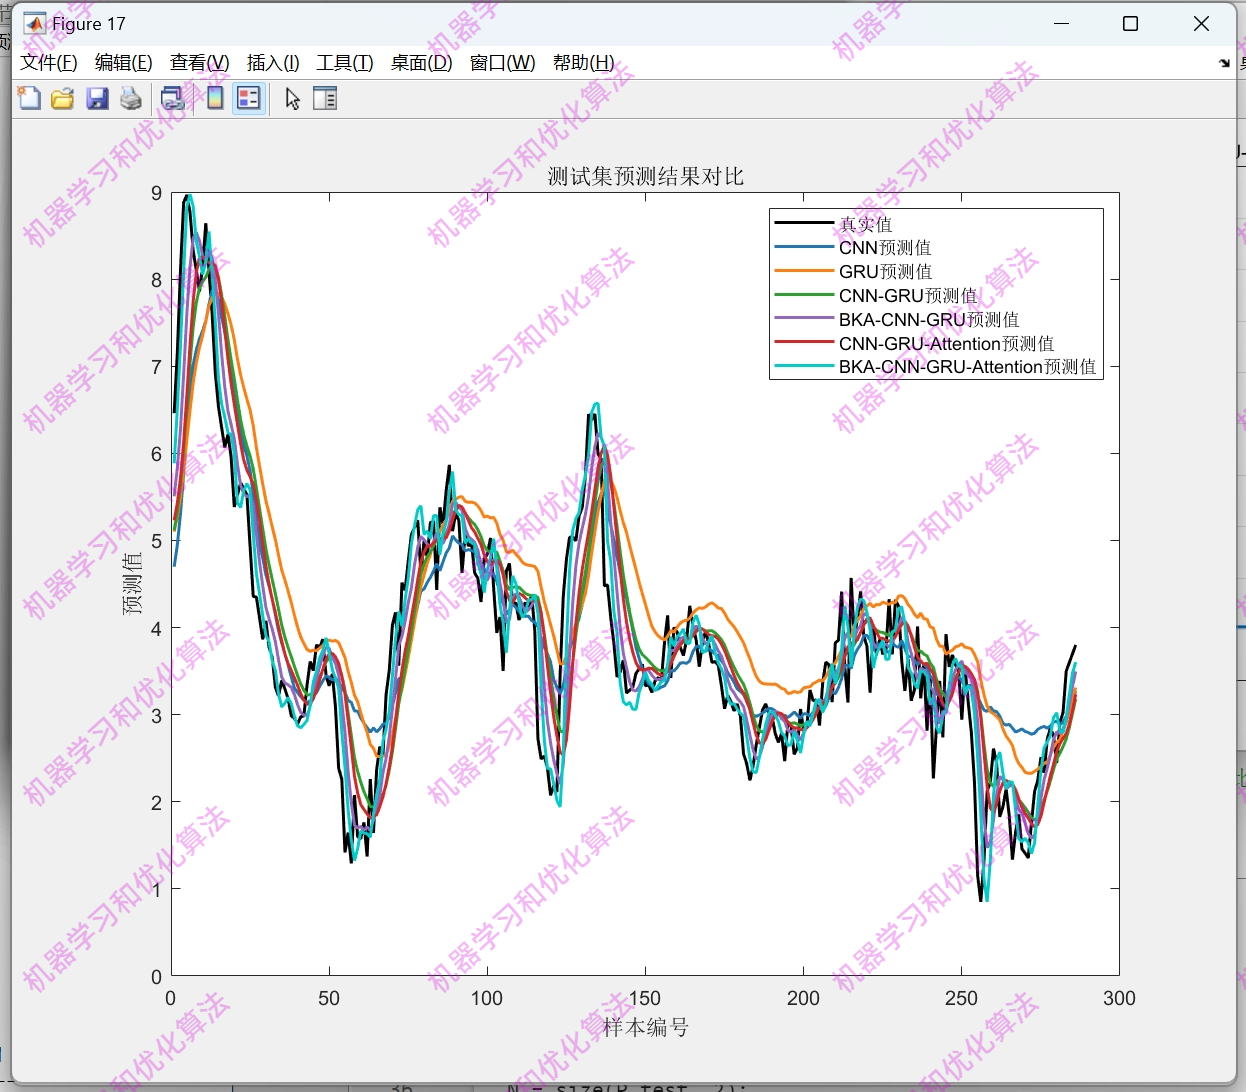Viewport: 1246px width, 1092px height.
Task: Save the figure using the floppy disk icon
Action: tap(97, 98)
